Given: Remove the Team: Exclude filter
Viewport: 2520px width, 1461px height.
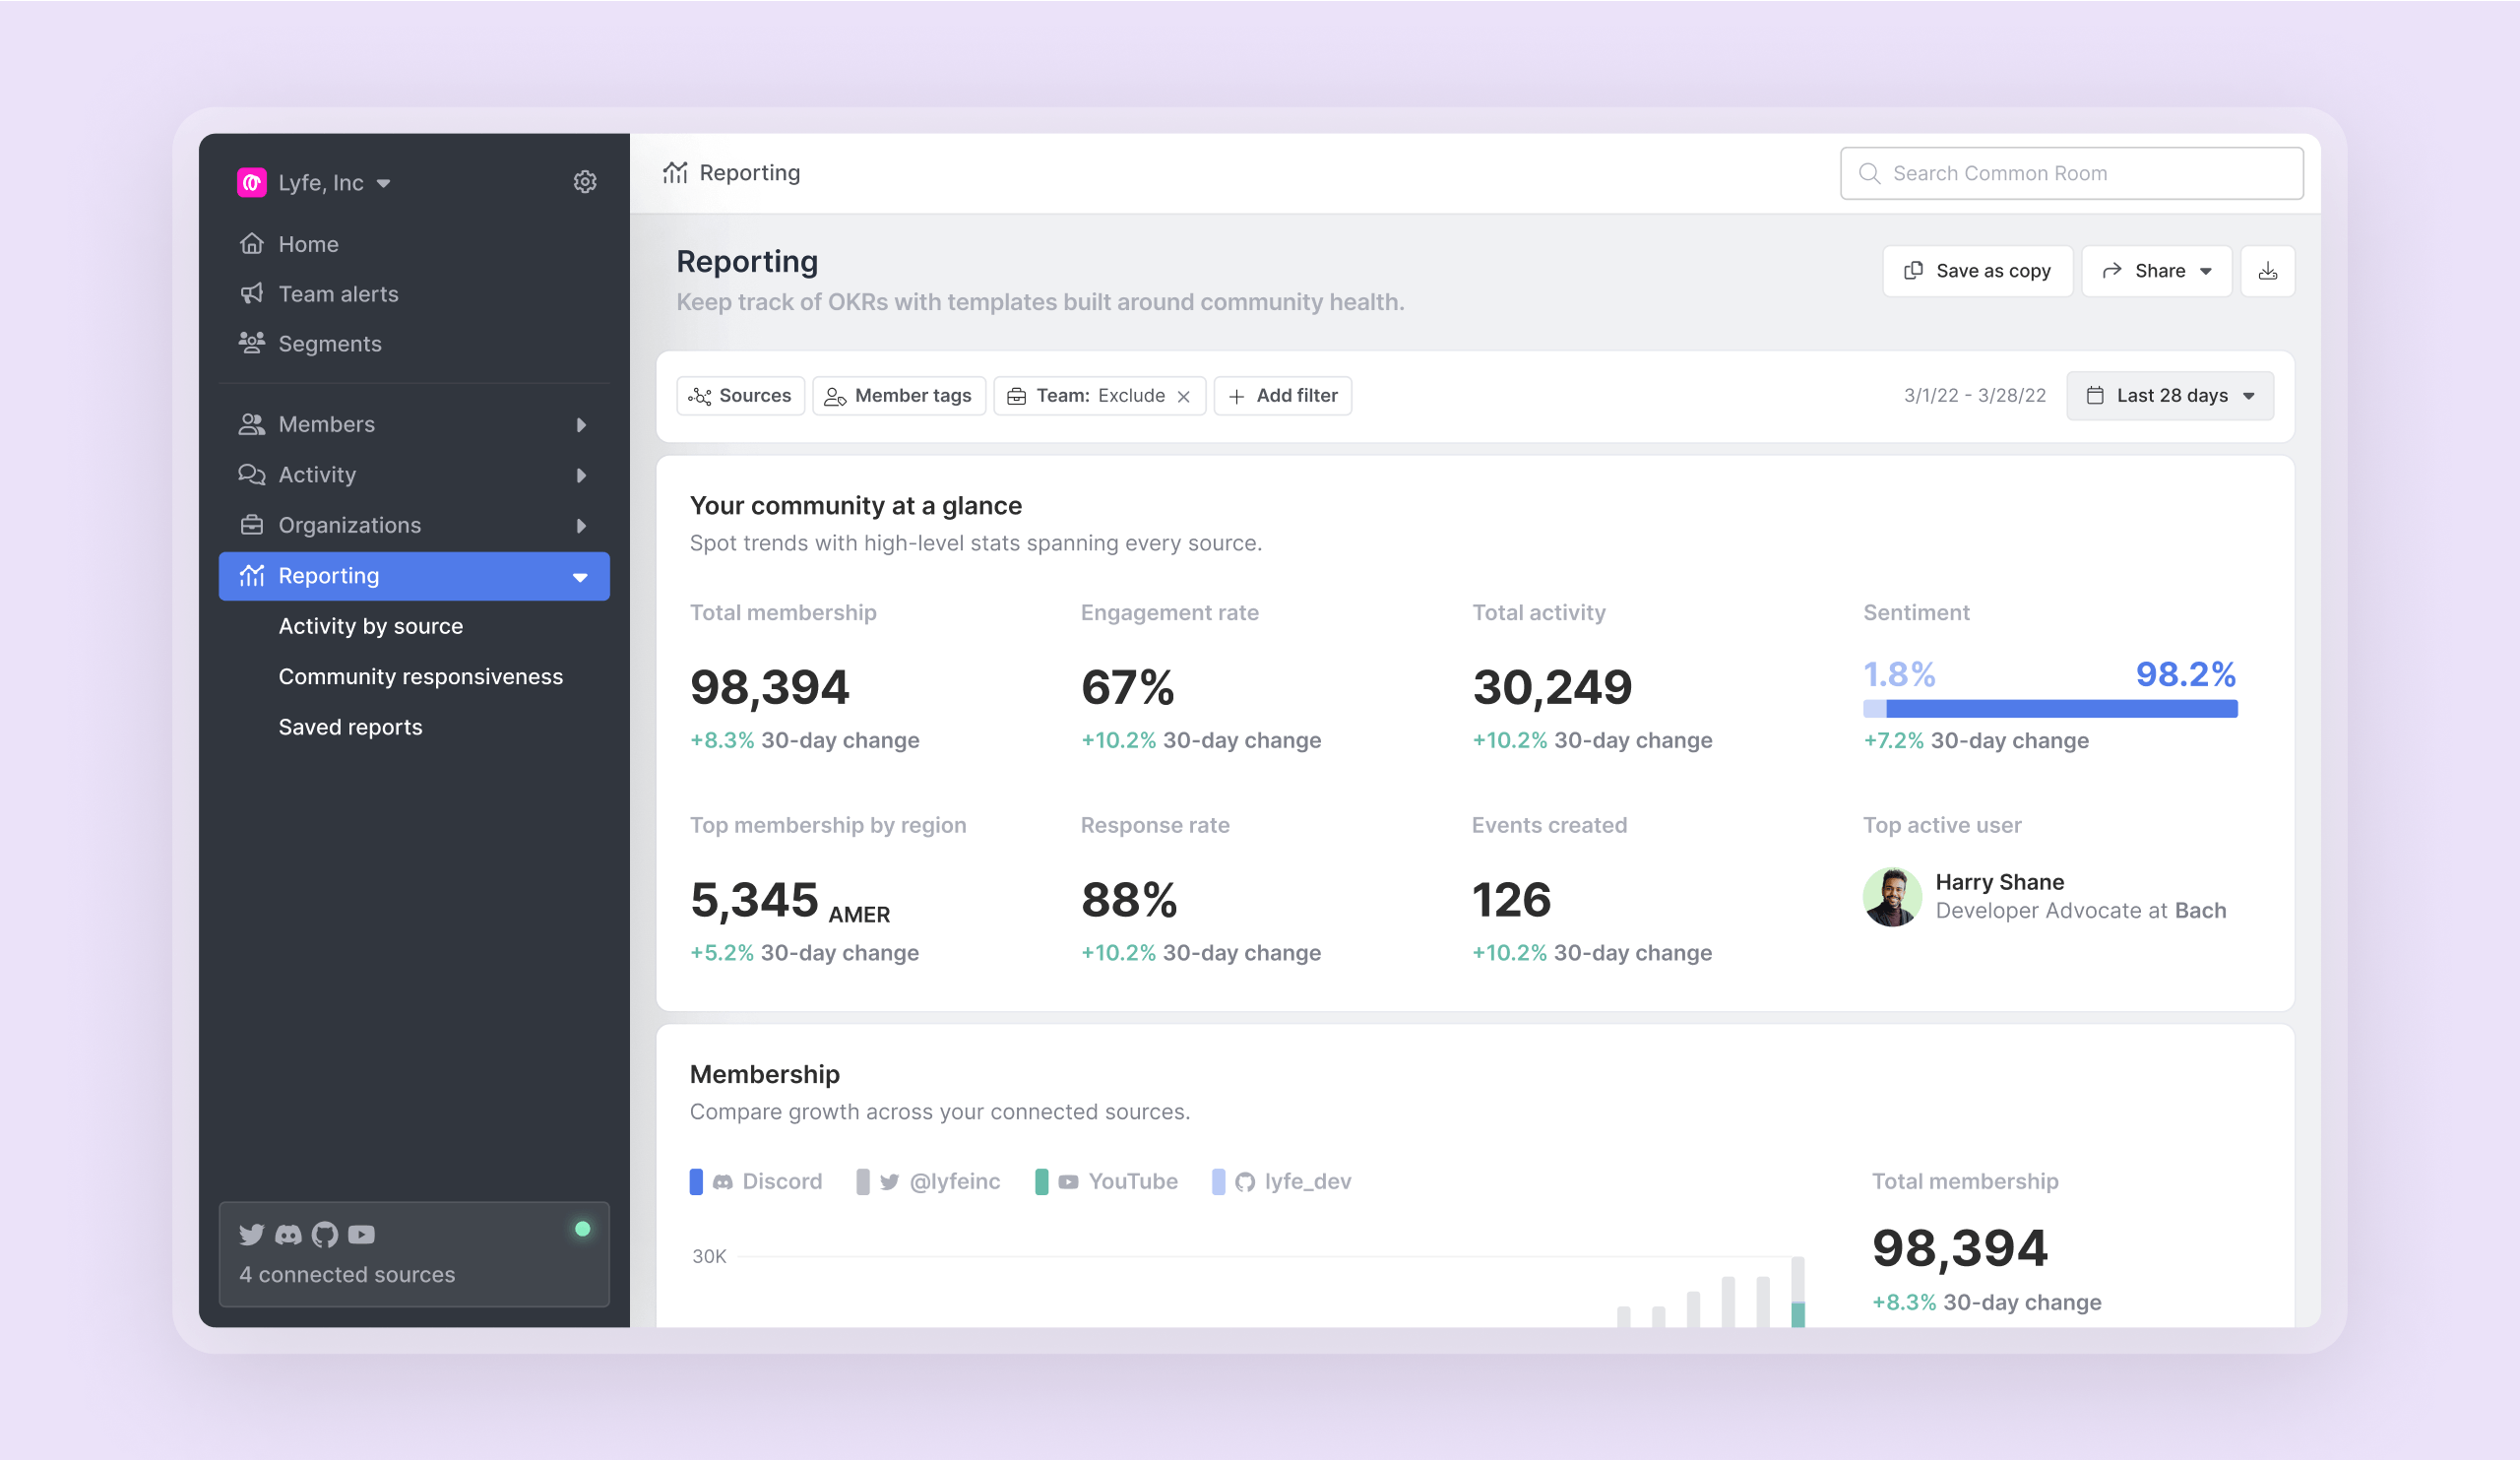Looking at the screenshot, I should [1184, 396].
